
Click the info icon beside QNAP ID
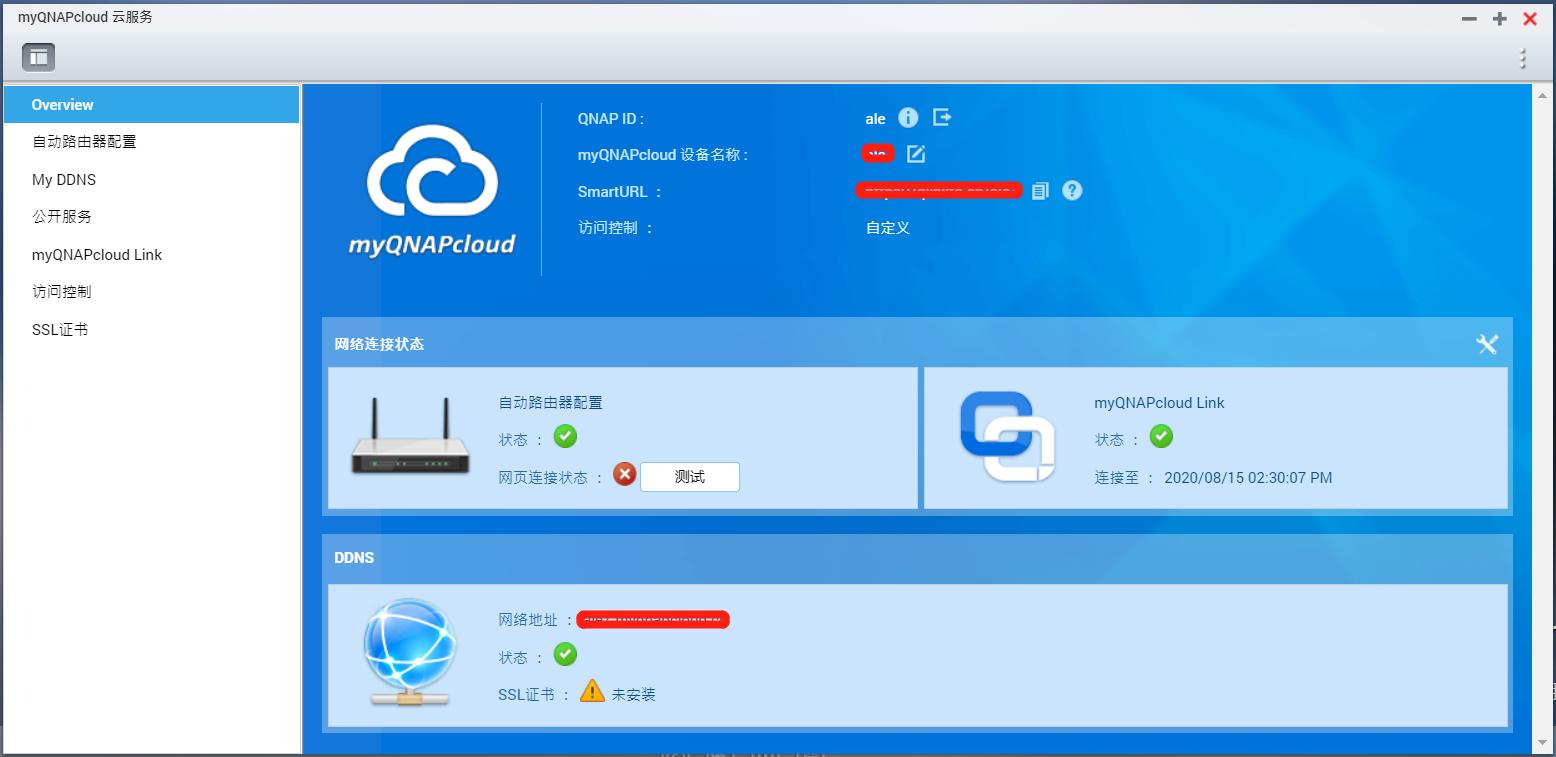point(908,118)
